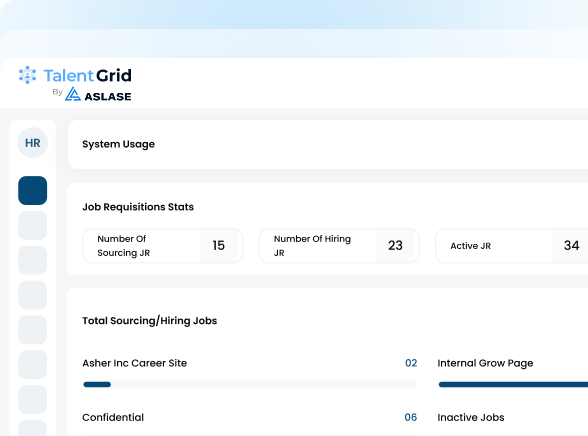Select the Active JR card
The width and height of the screenshot is (588, 436).
tap(512, 246)
